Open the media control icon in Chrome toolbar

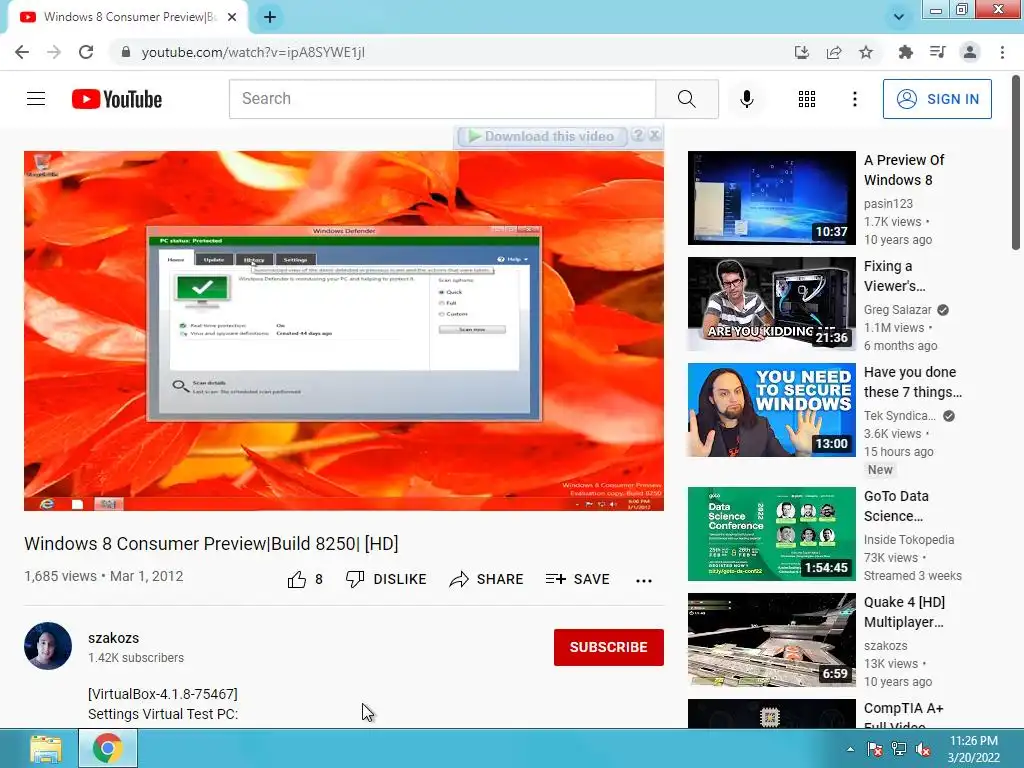[938, 52]
